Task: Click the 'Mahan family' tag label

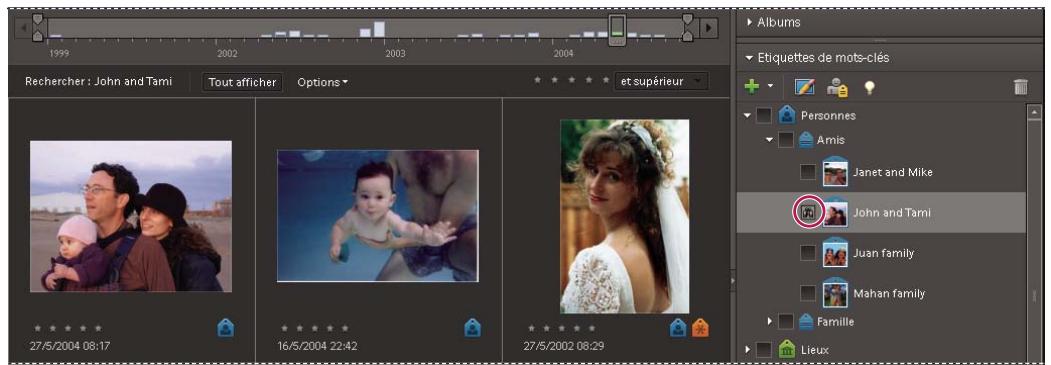Action: pyautogui.click(x=889, y=293)
